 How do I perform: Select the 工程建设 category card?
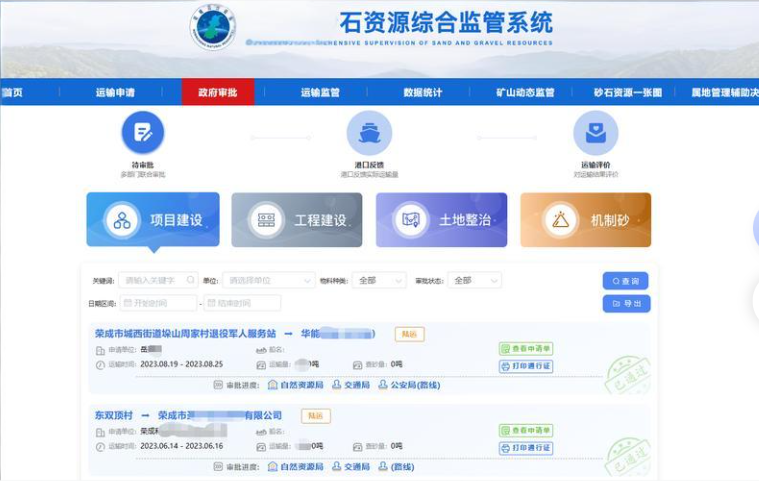(x=297, y=220)
